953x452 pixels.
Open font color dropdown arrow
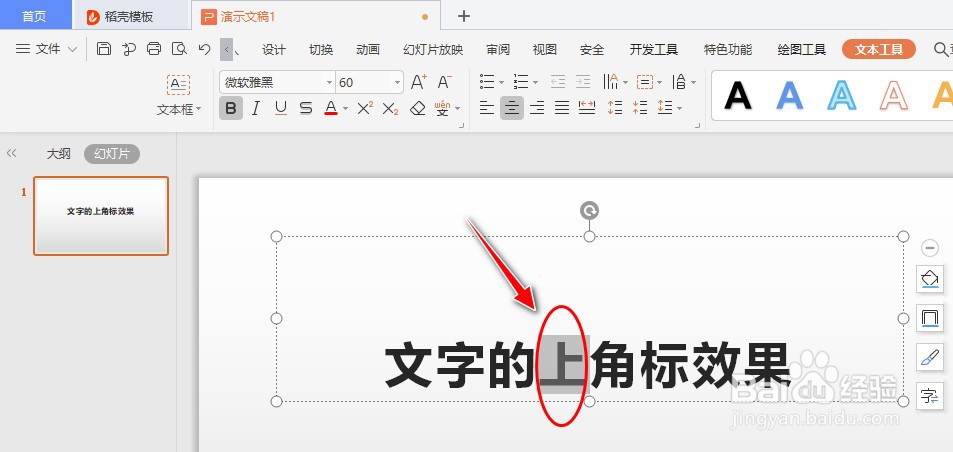[345, 109]
